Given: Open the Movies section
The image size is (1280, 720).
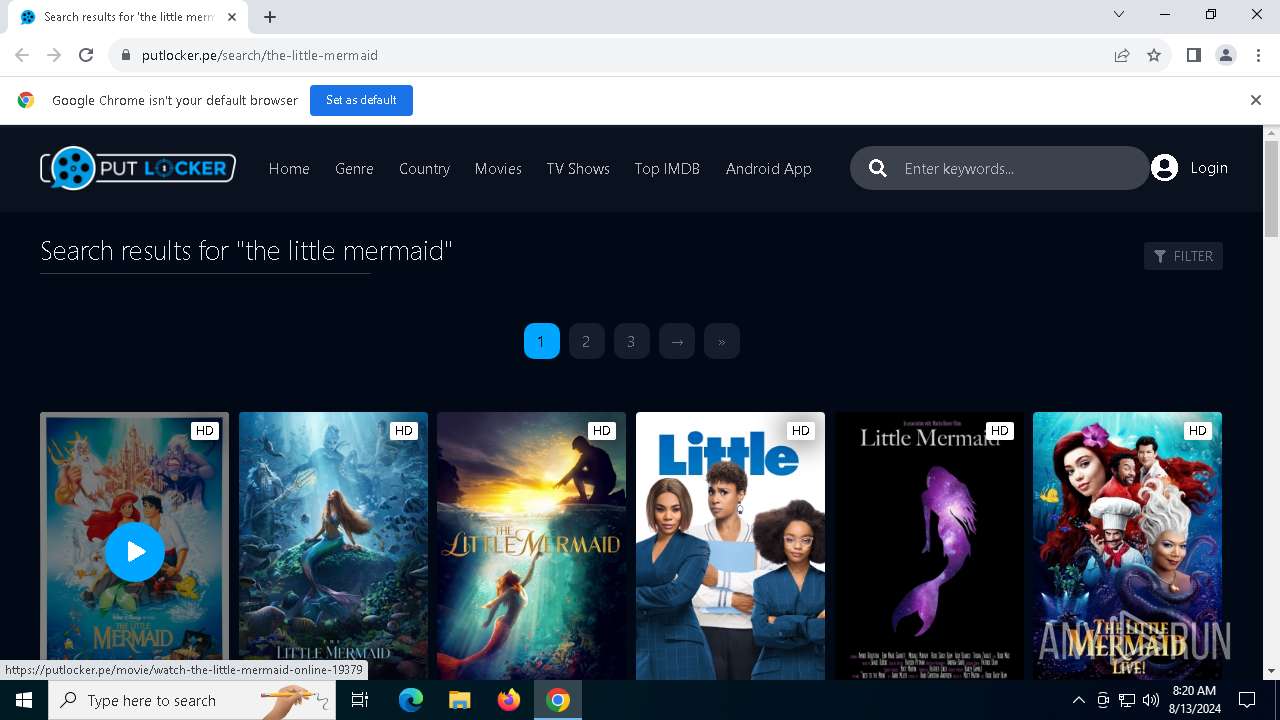Looking at the screenshot, I should tap(498, 168).
